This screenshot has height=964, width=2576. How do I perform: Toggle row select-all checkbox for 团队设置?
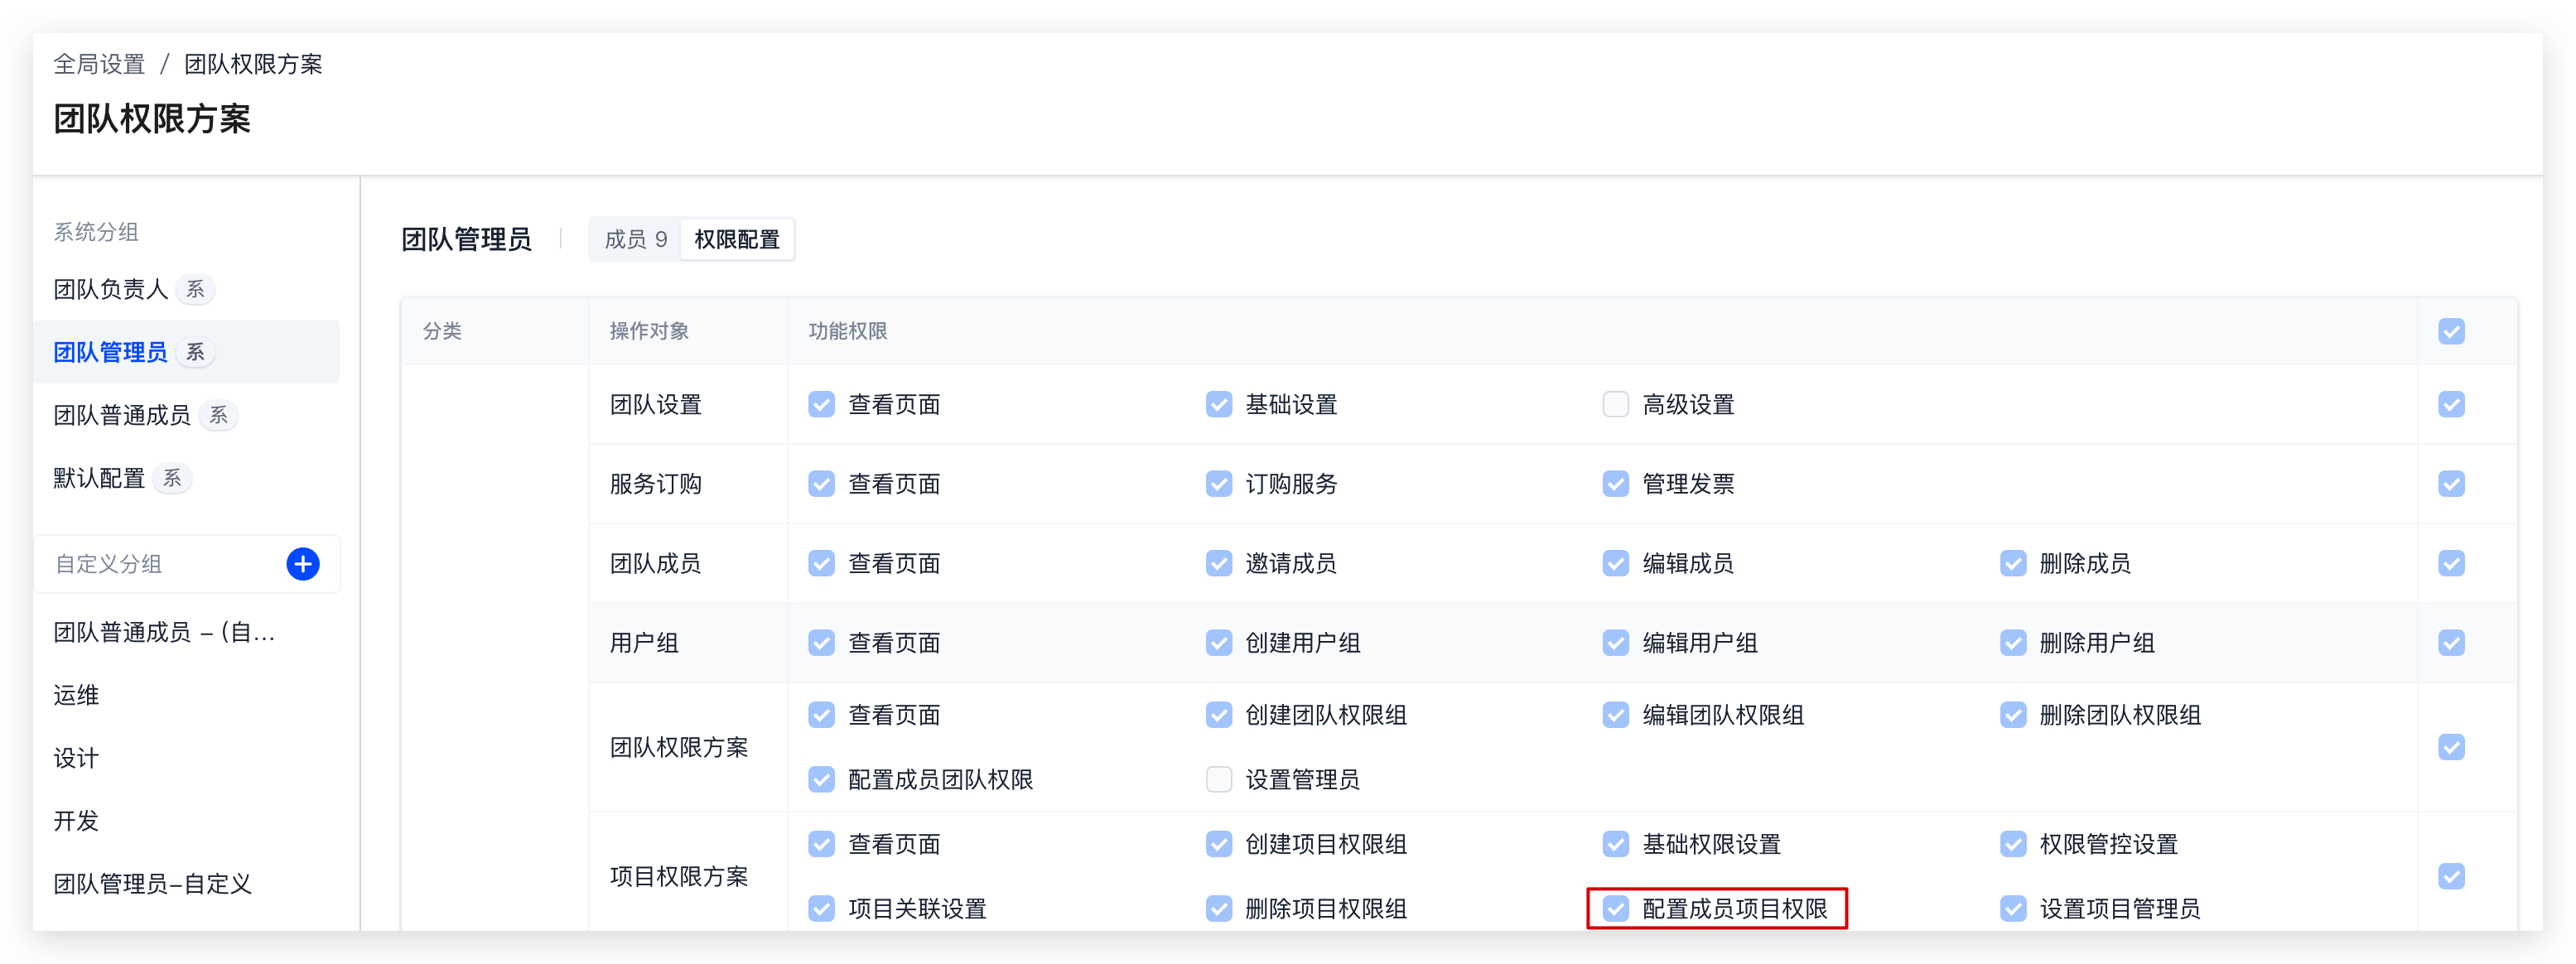[x=2451, y=404]
